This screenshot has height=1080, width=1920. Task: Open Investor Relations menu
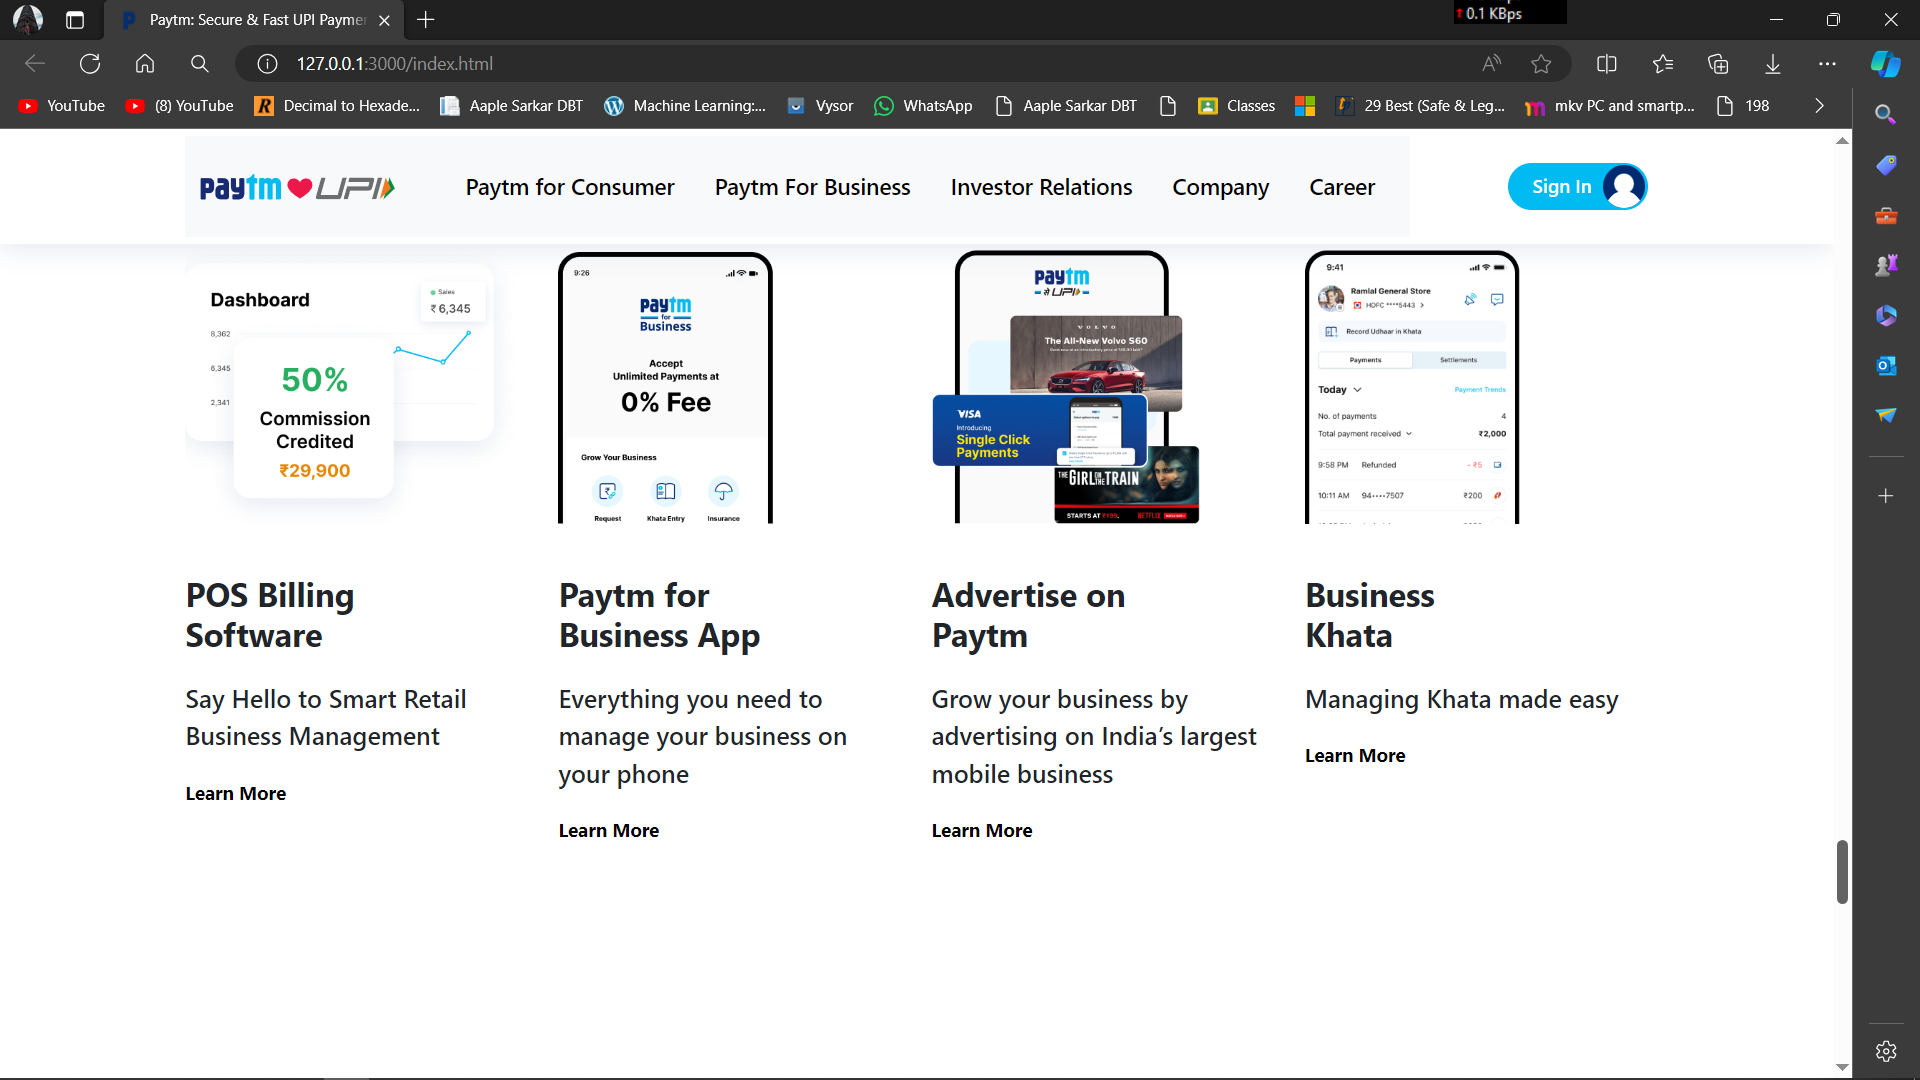coord(1041,187)
